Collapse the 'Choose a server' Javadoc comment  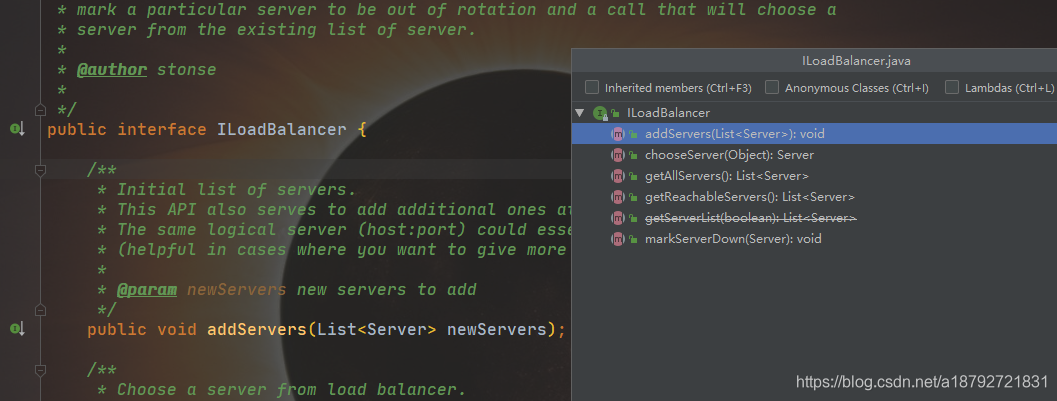click(x=40, y=370)
